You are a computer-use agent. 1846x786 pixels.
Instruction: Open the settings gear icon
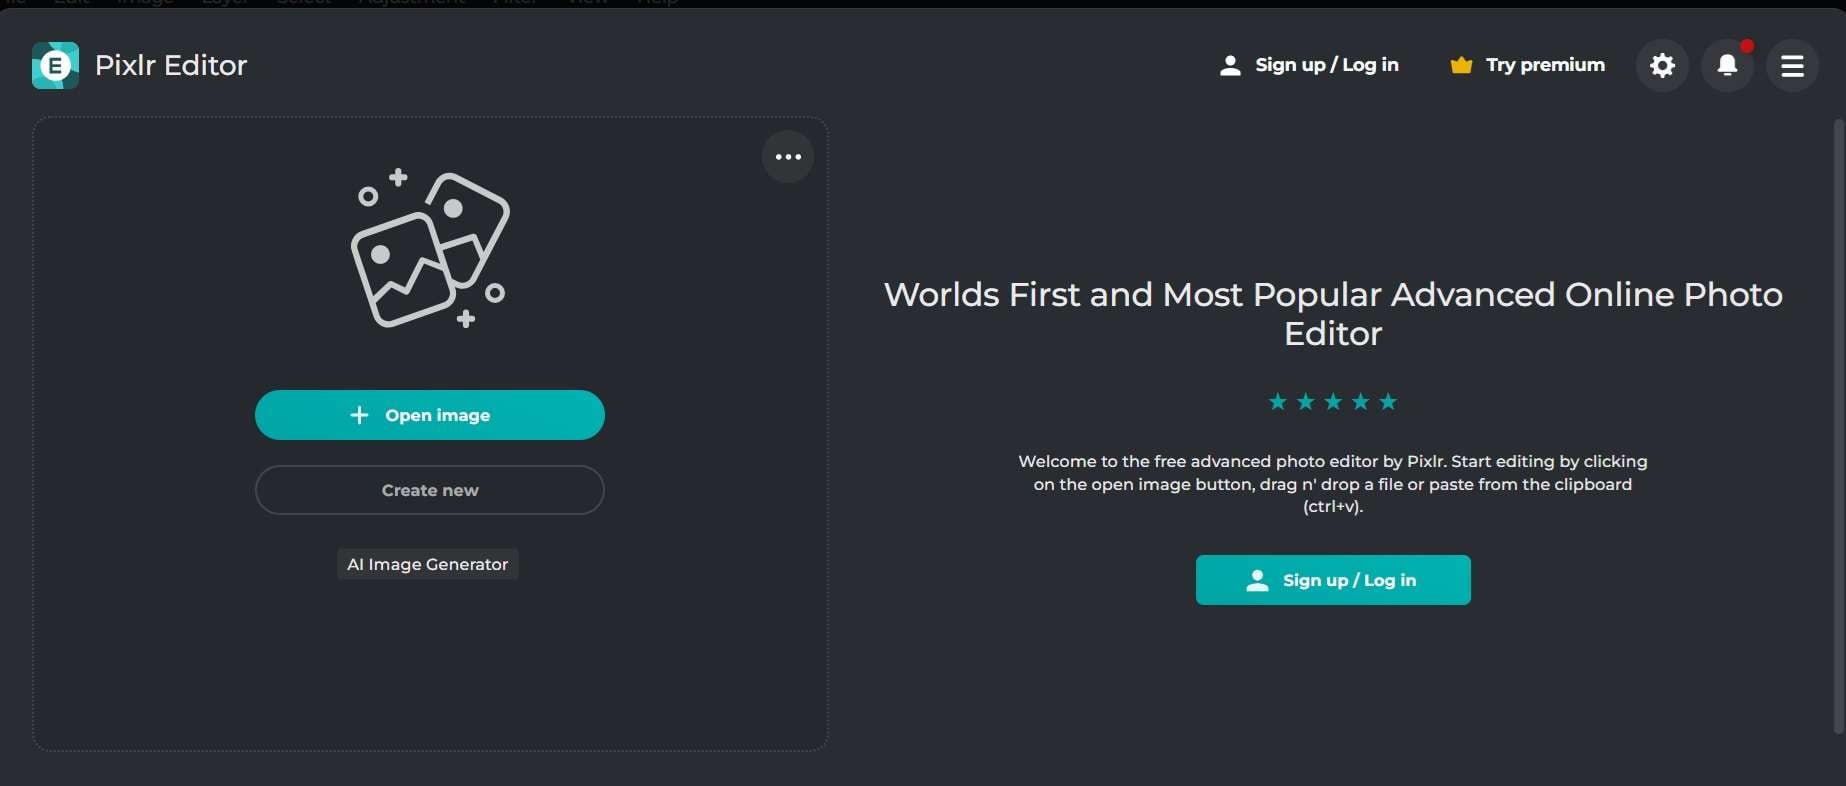pos(1662,66)
